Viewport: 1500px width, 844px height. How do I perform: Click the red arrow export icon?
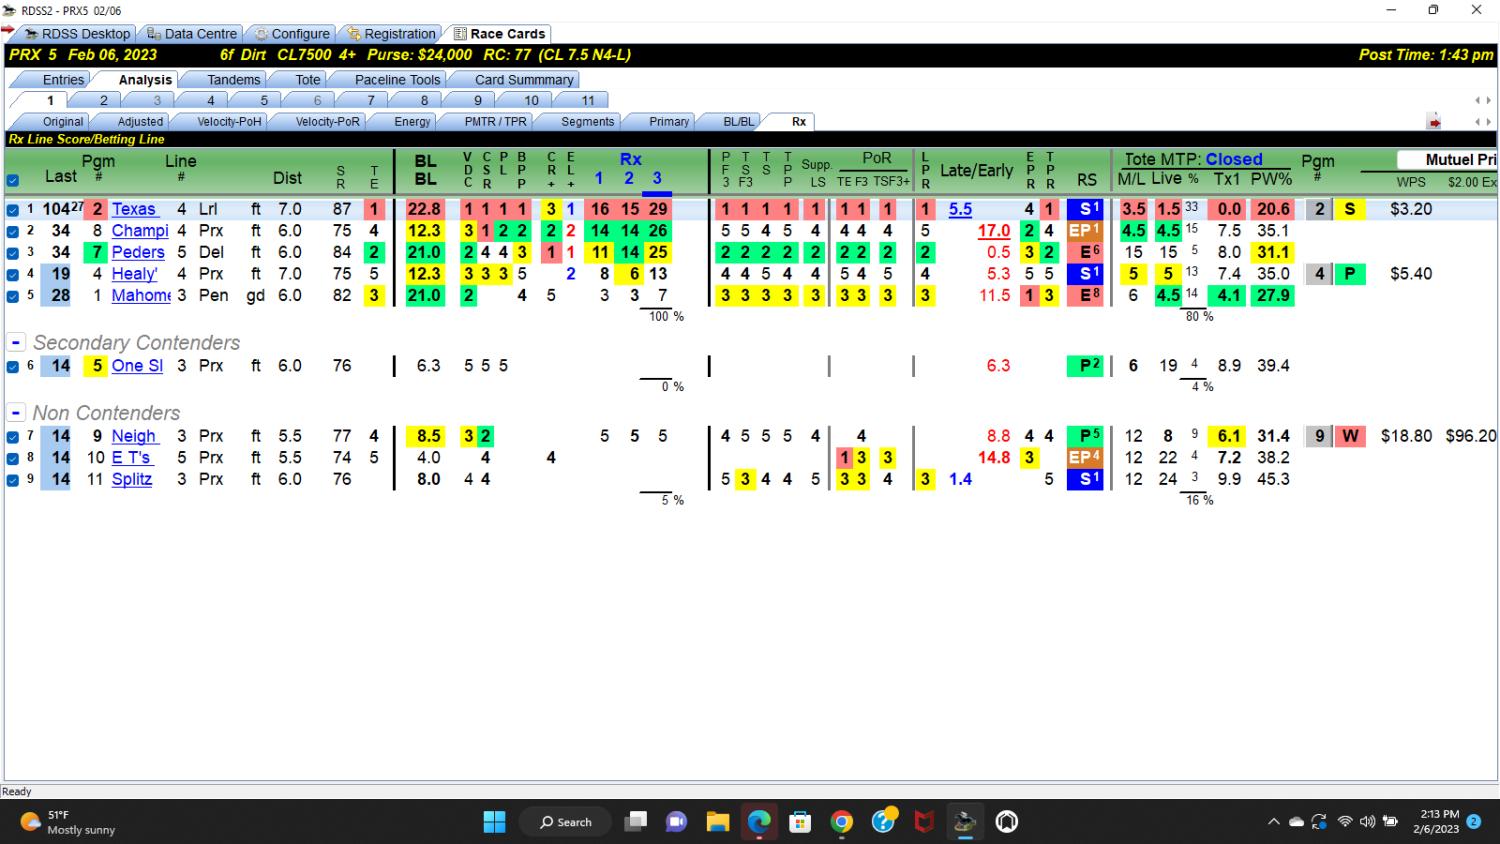tap(1434, 122)
